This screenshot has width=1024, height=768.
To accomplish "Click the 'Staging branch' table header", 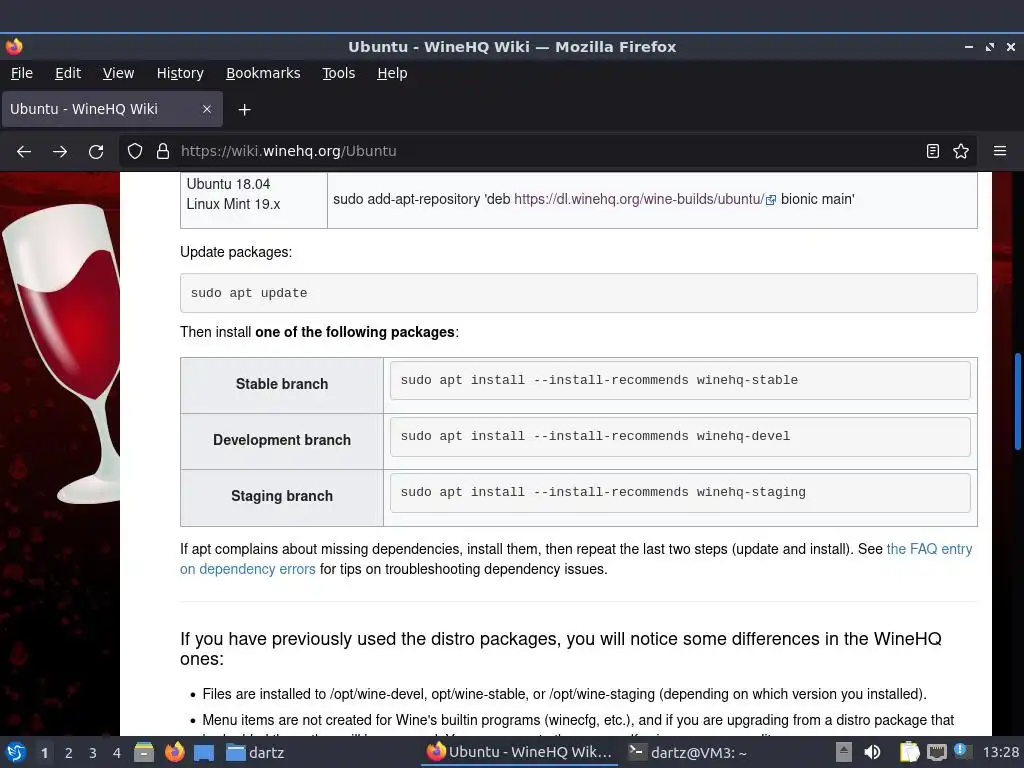I will click(x=282, y=496).
